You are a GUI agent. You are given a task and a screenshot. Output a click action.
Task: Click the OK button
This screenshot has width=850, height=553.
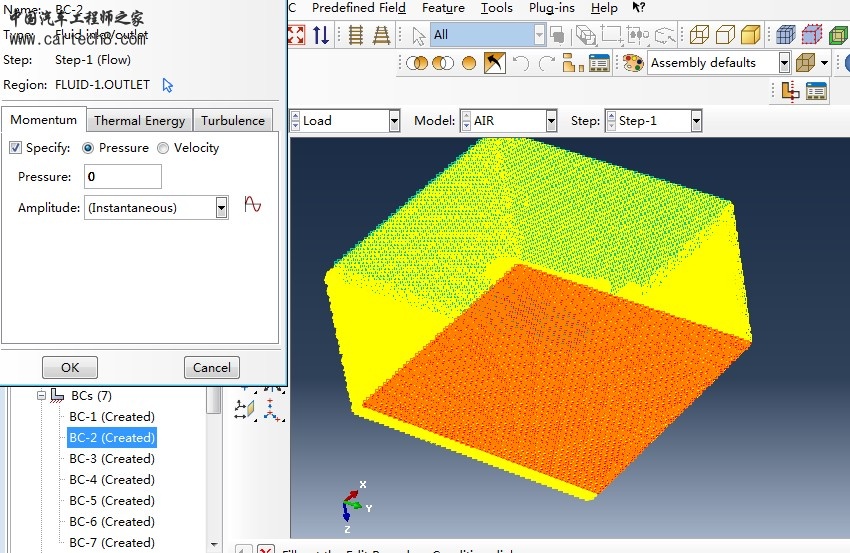(69, 367)
